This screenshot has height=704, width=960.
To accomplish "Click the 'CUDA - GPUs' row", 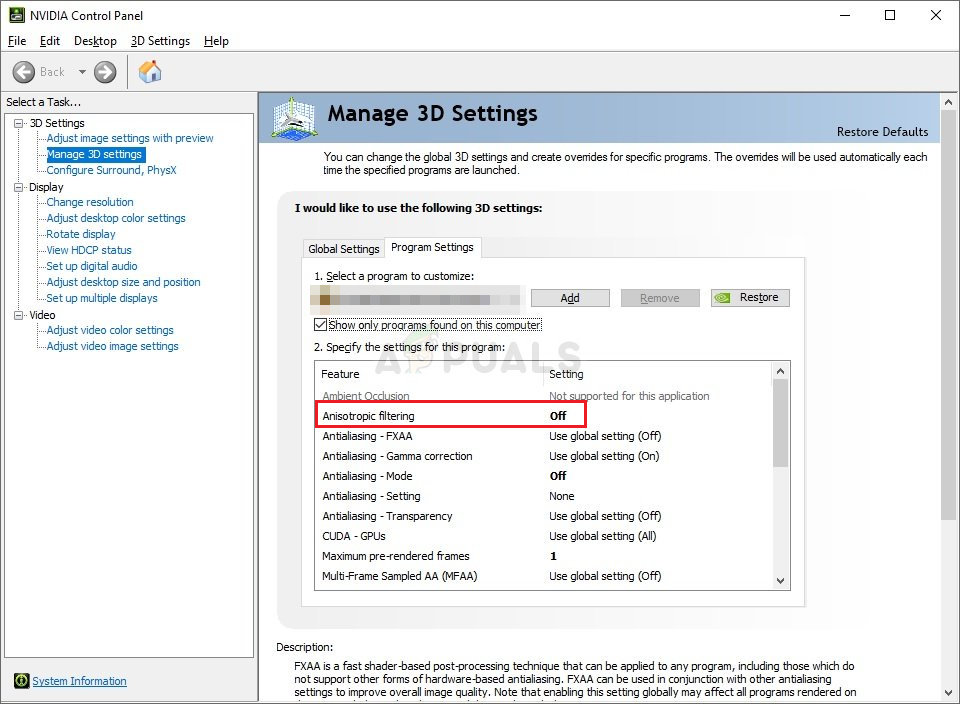I will tap(544, 536).
